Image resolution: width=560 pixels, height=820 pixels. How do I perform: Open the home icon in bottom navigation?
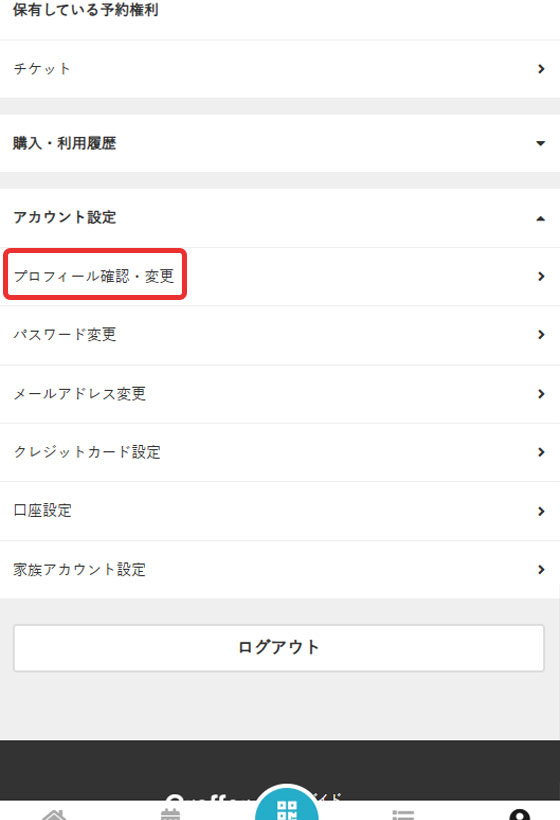[55, 814]
